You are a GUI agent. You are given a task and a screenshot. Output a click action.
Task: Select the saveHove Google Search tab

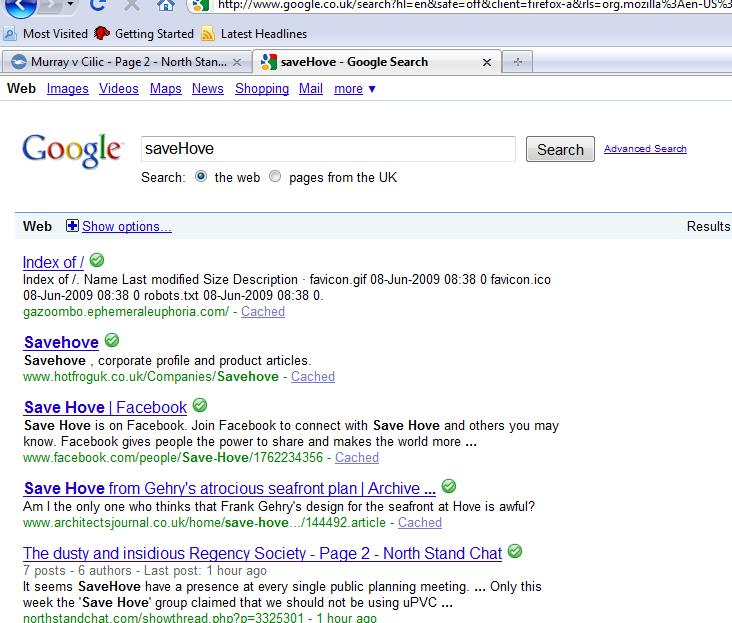coord(376,62)
